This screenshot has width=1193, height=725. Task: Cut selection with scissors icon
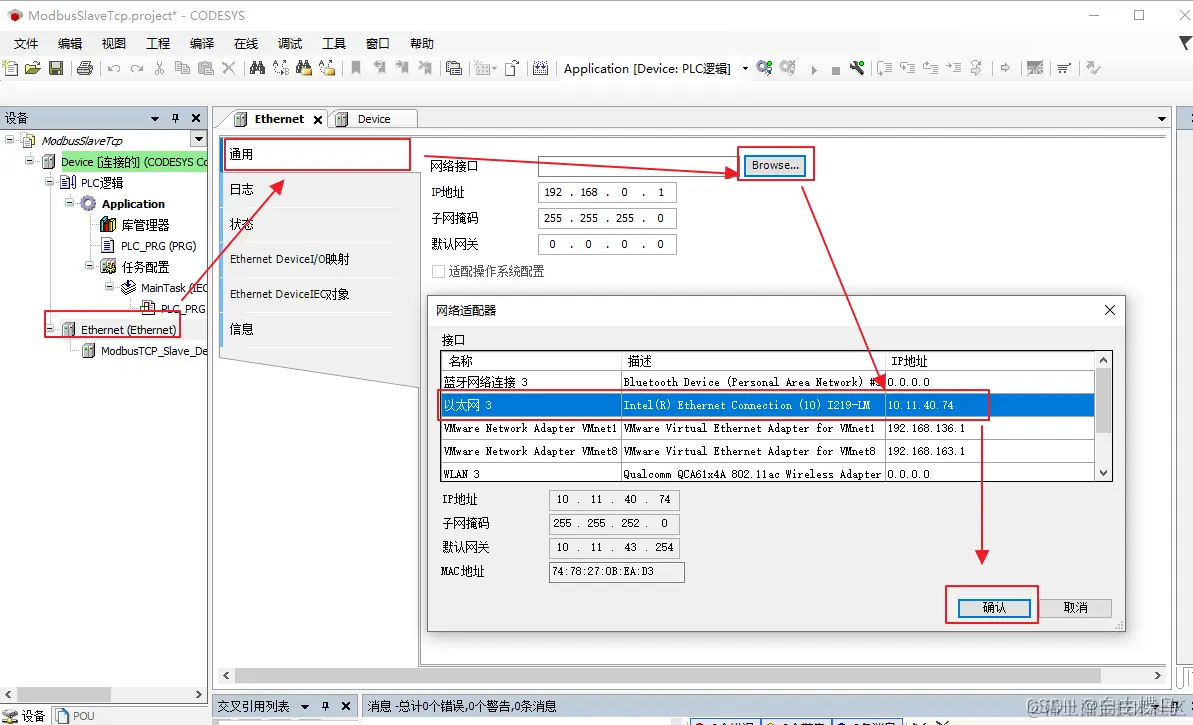click(159, 68)
